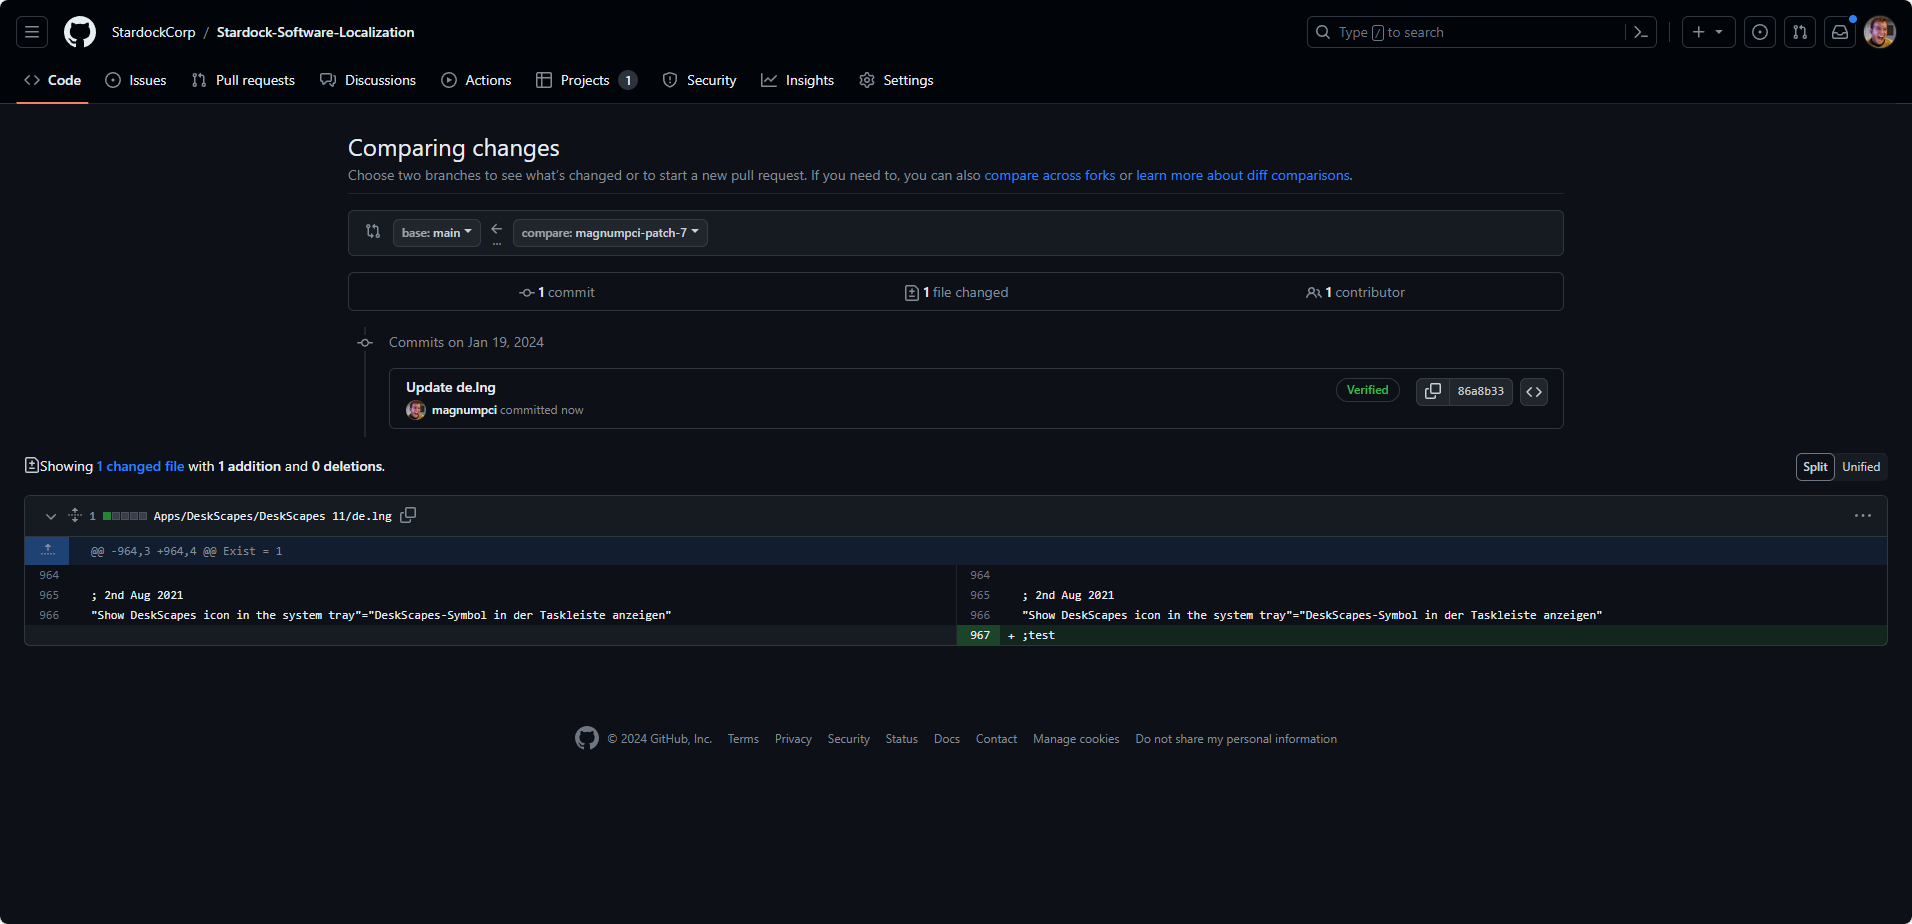Open the footer Contact link
This screenshot has height=924, width=1912.
tap(996, 739)
